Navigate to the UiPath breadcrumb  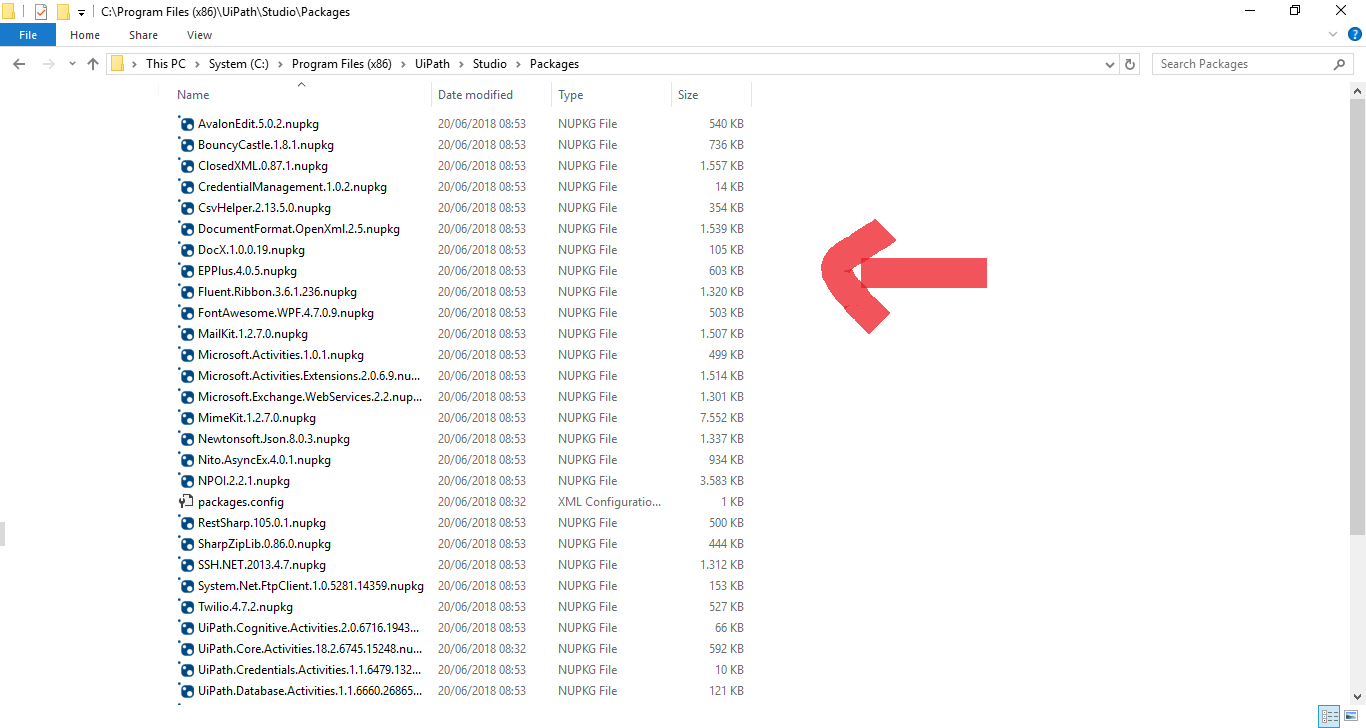click(x=432, y=64)
